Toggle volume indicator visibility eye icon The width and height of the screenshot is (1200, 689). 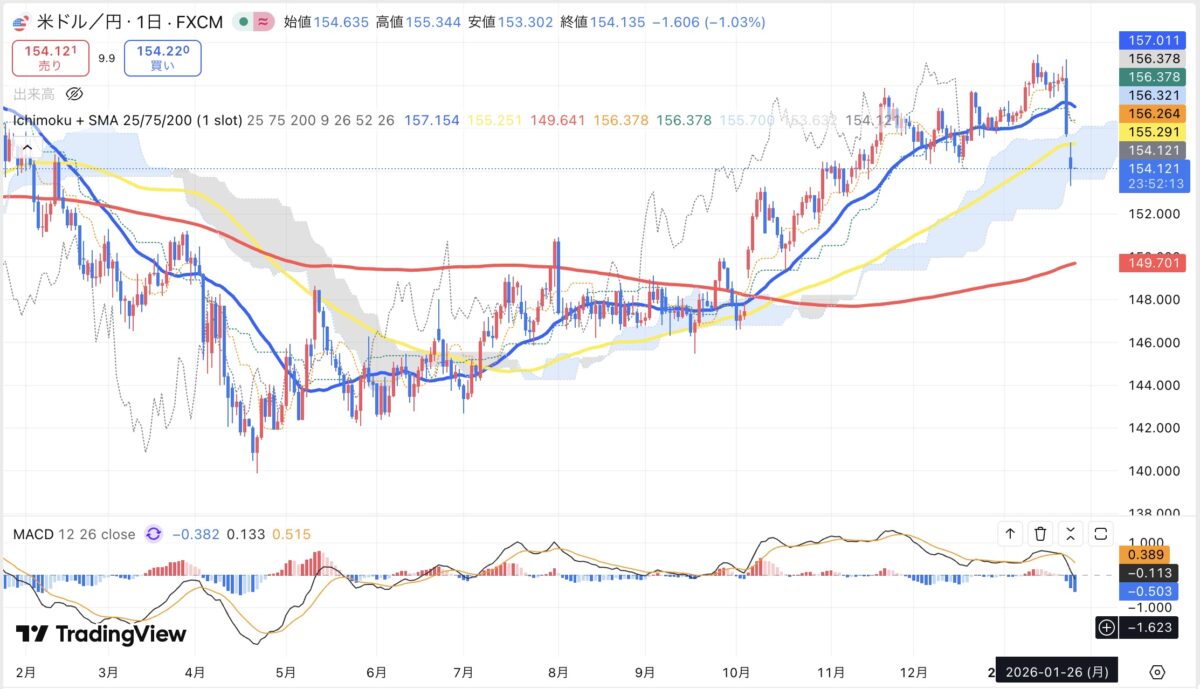73,94
